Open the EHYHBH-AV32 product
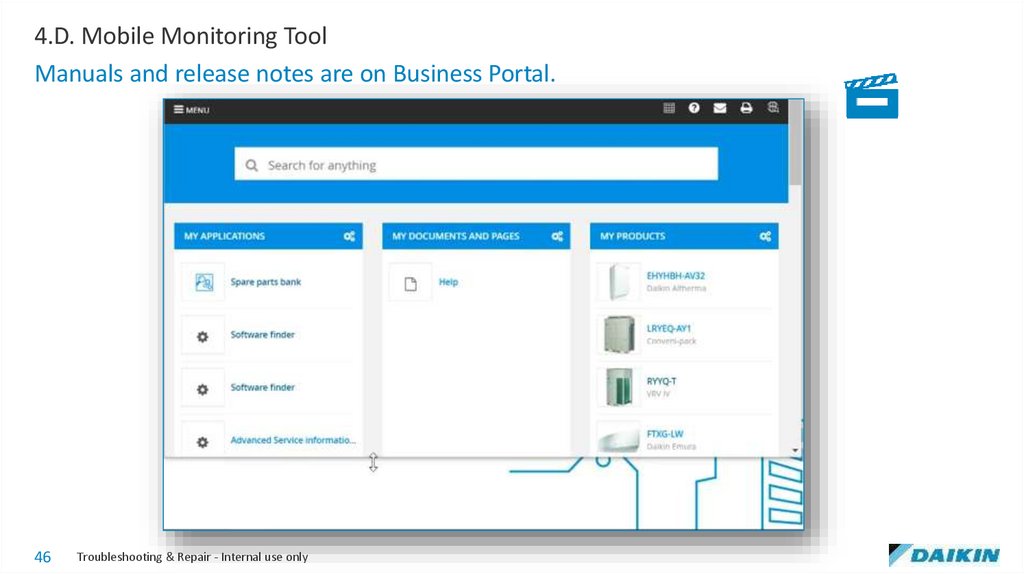 point(675,276)
